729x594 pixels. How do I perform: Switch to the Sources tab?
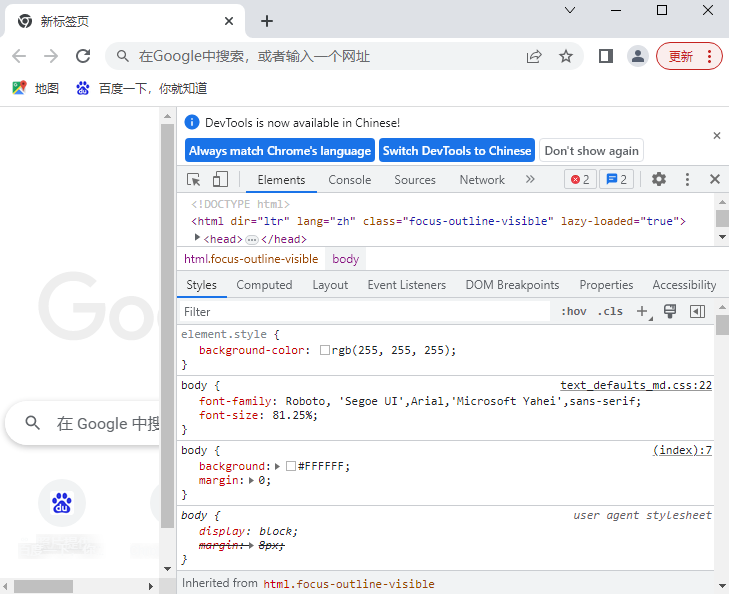(415, 180)
